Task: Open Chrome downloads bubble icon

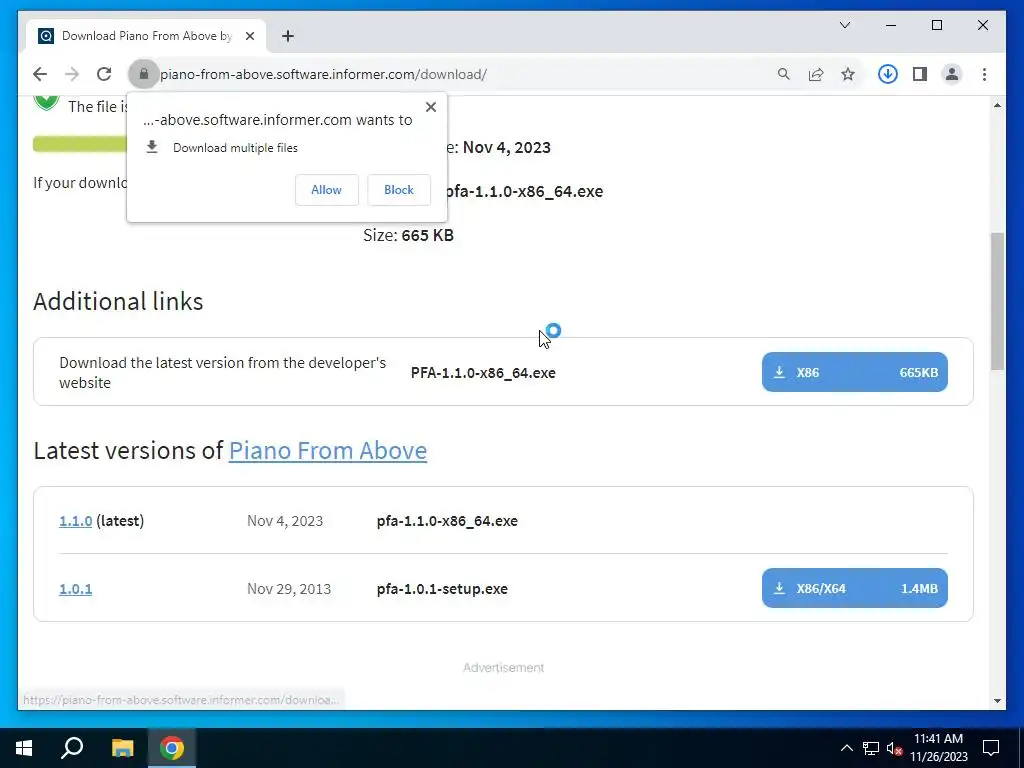Action: click(x=888, y=74)
